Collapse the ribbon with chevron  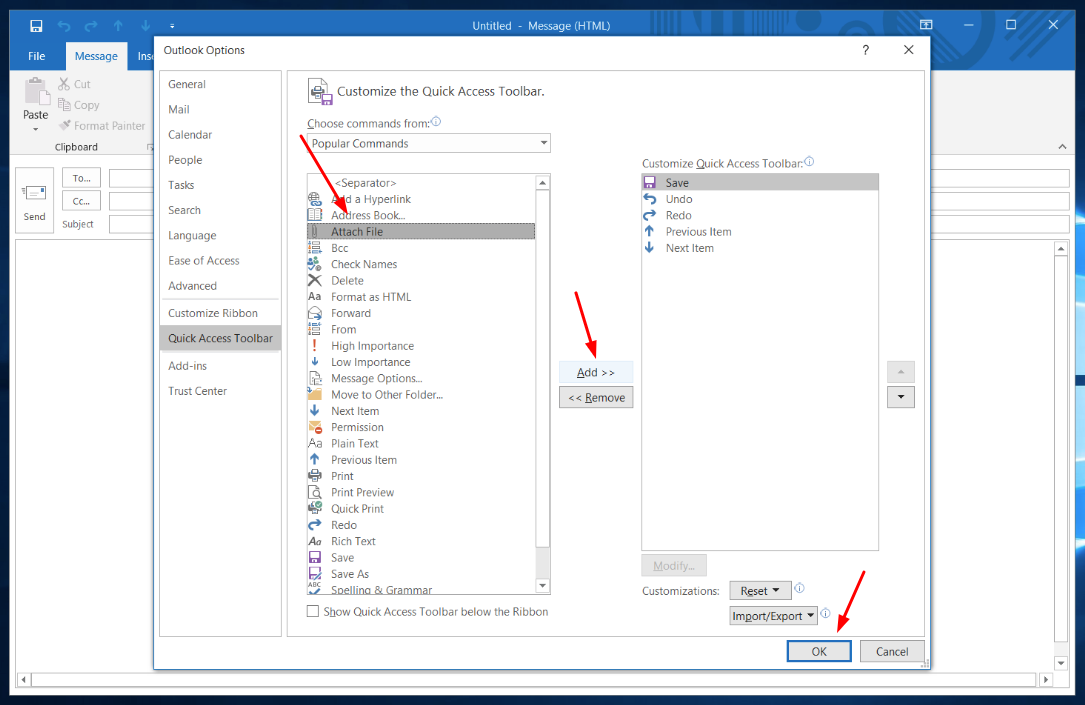tap(1062, 147)
